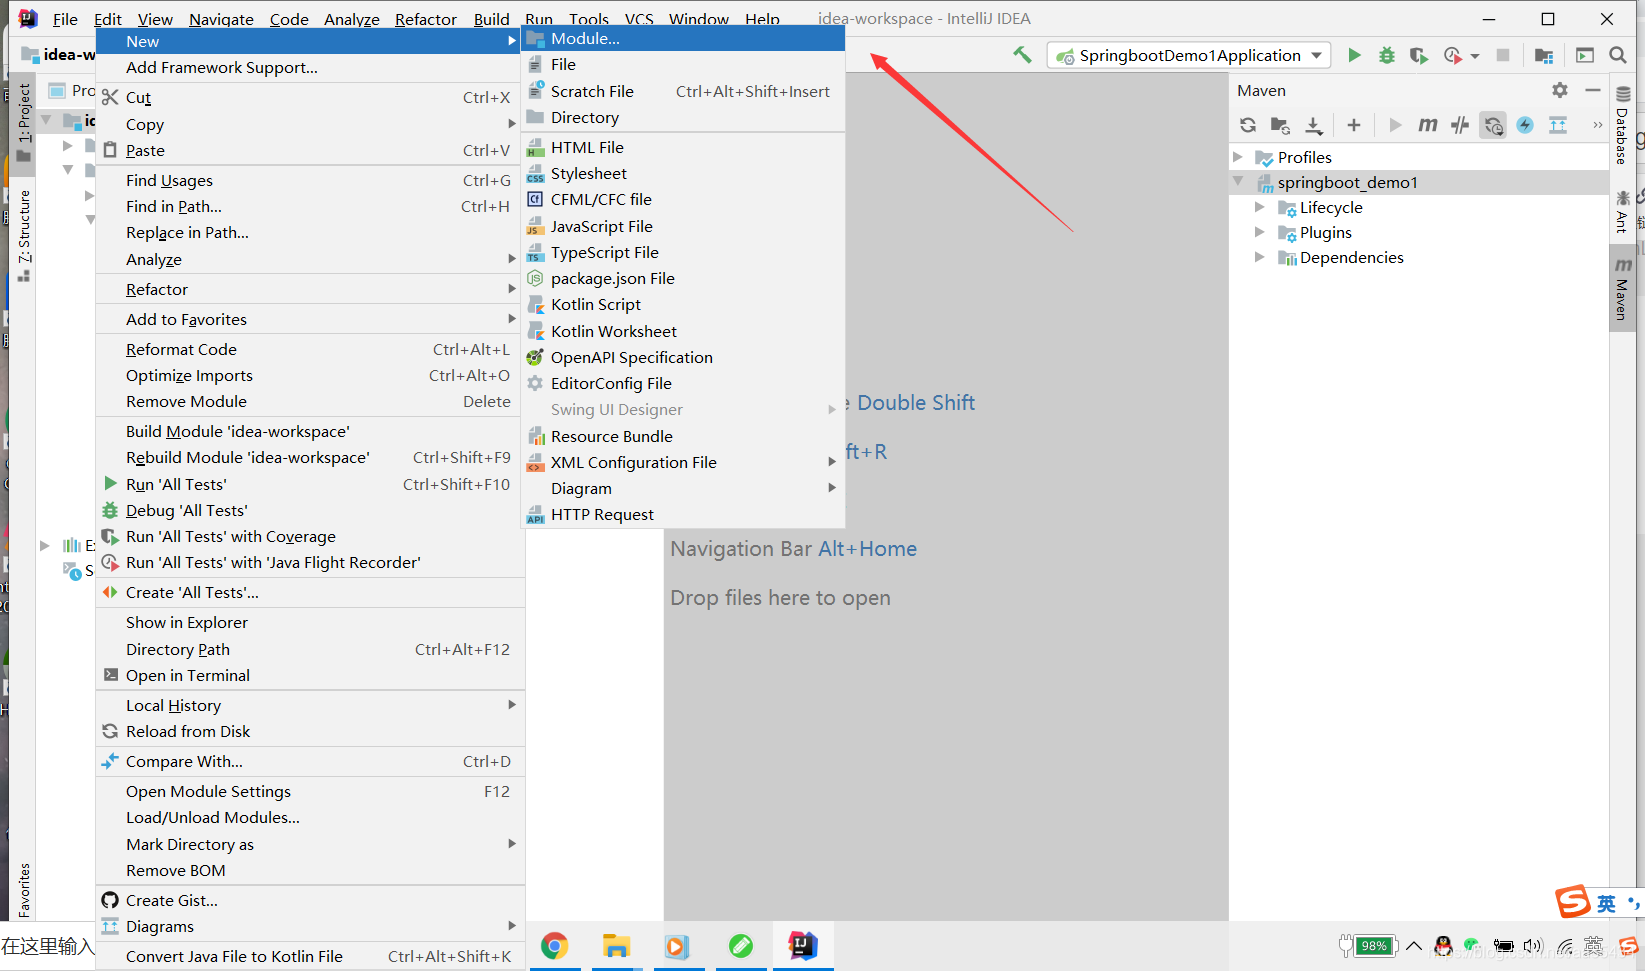1645x971 pixels.
Task: Show more Maven toolbar items chevrons
Action: 1597,125
